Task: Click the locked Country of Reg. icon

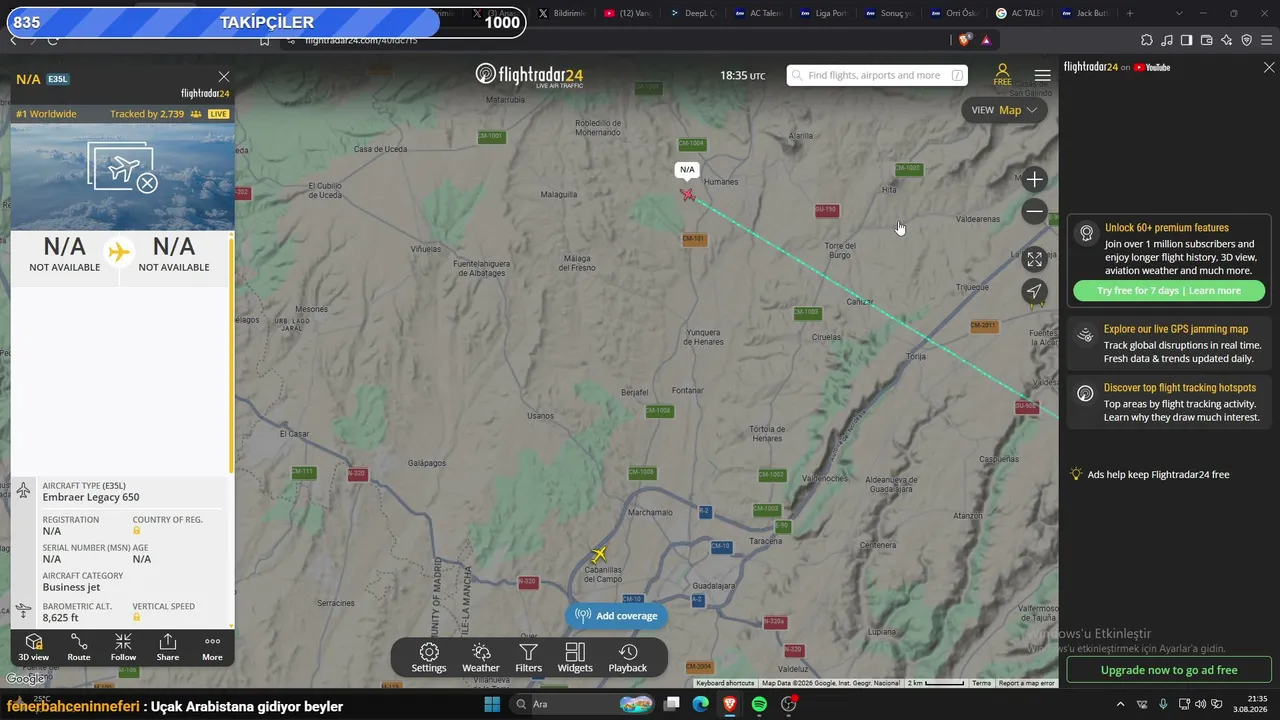Action: [x=137, y=531]
